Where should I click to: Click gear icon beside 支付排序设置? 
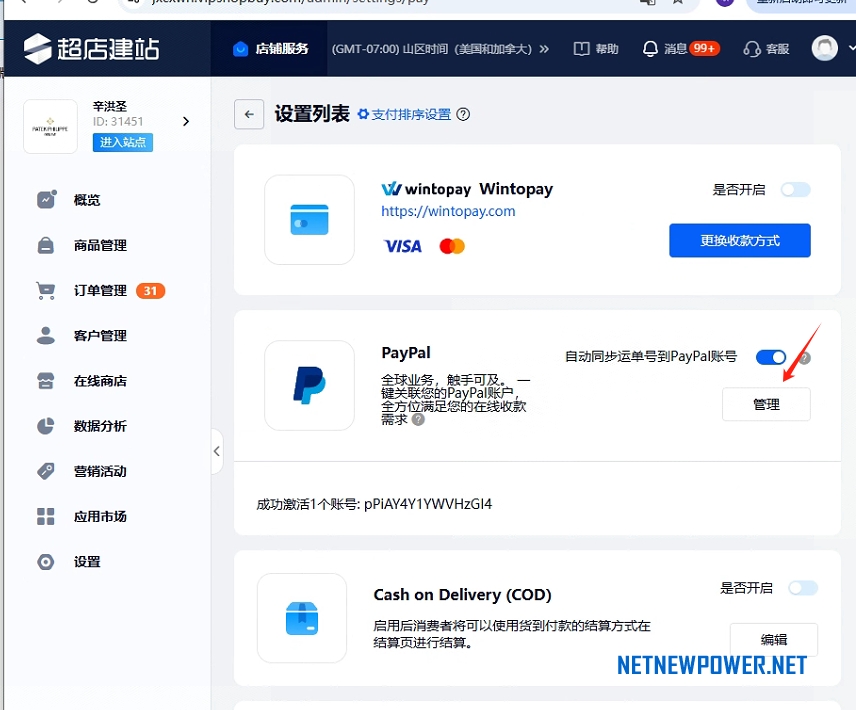click(x=363, y=114)
